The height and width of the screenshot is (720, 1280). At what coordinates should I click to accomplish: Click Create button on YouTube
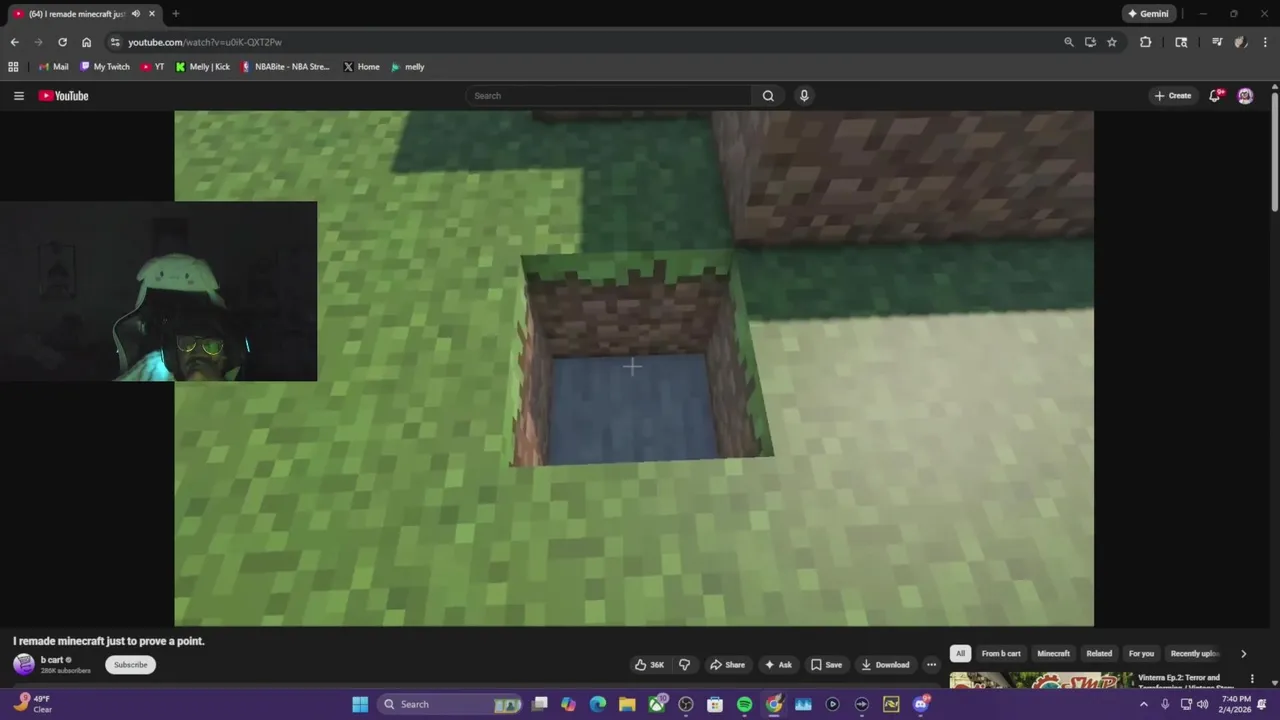(x=1173, y=96)
